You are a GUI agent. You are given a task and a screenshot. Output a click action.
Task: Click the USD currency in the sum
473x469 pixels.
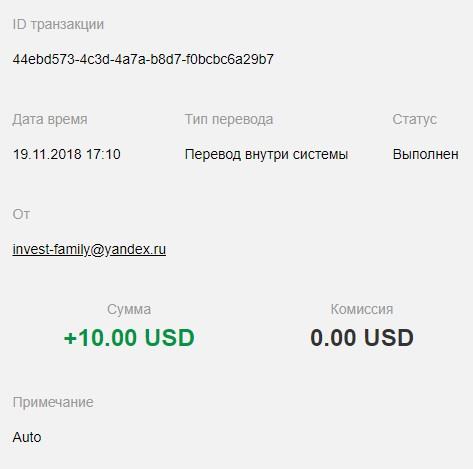tap(170, 337)
